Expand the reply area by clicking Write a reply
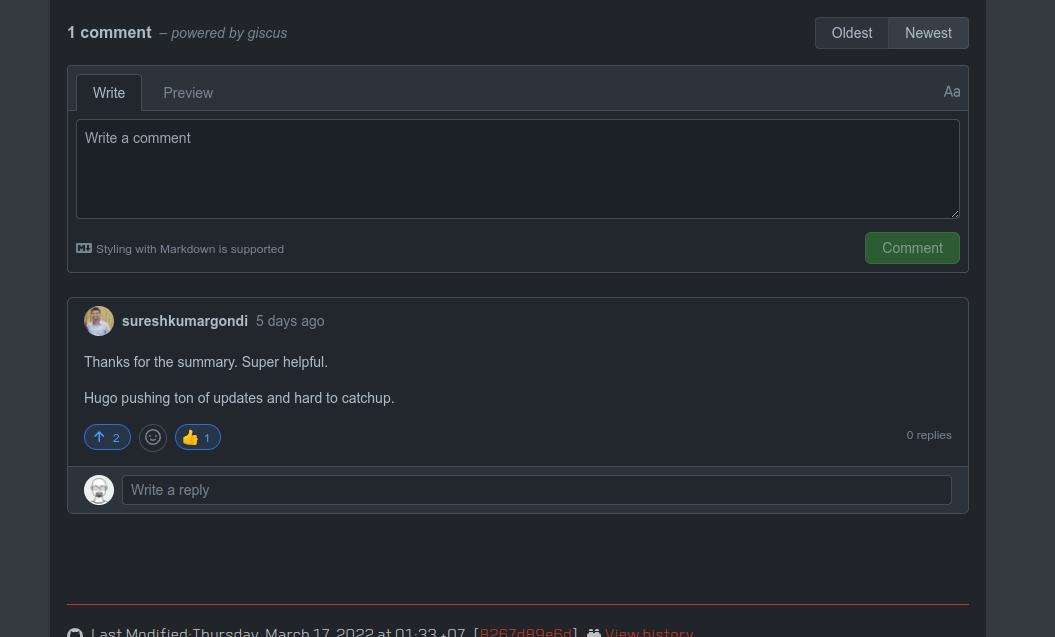1055x637 pixels. pyautogui.click(x=536, y=489)
